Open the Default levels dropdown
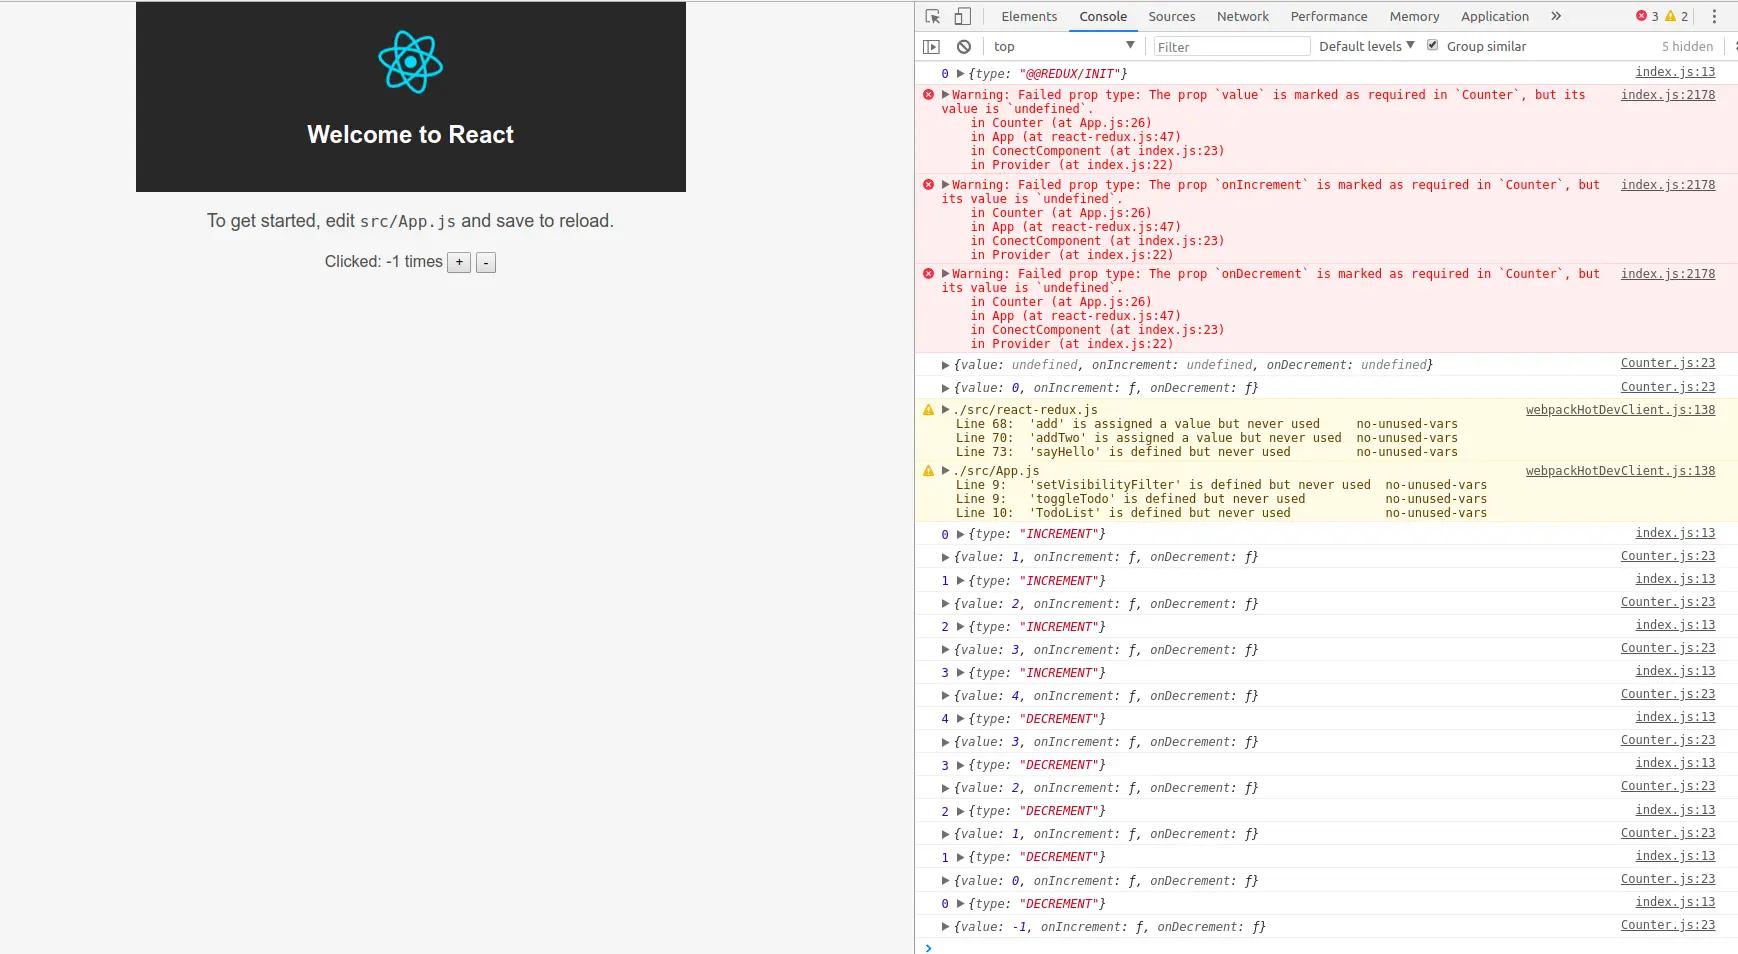The width and height of the screenshot is (1738, 954). tap(1366, 46)
